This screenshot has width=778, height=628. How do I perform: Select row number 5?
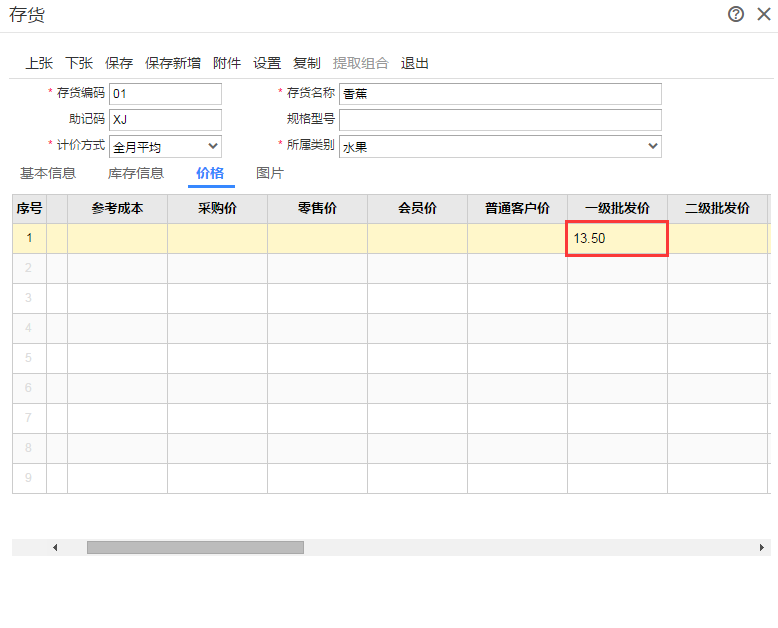tap(29, 358)
